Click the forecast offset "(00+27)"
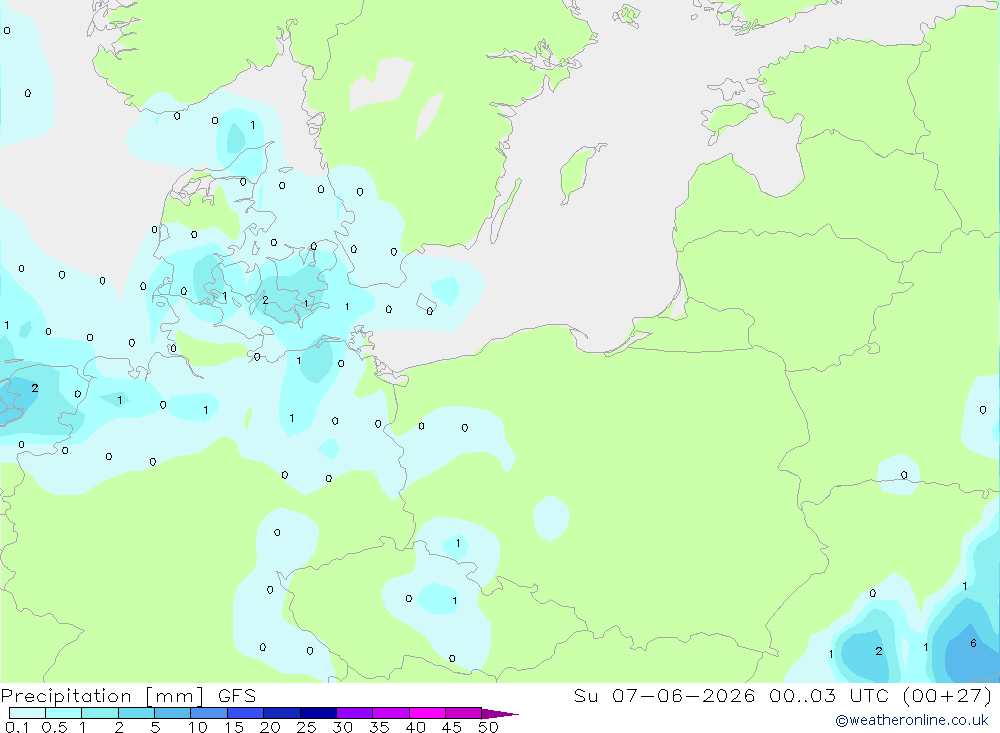The width and height of the screenshot is (1000, 733). coord(948,695)
